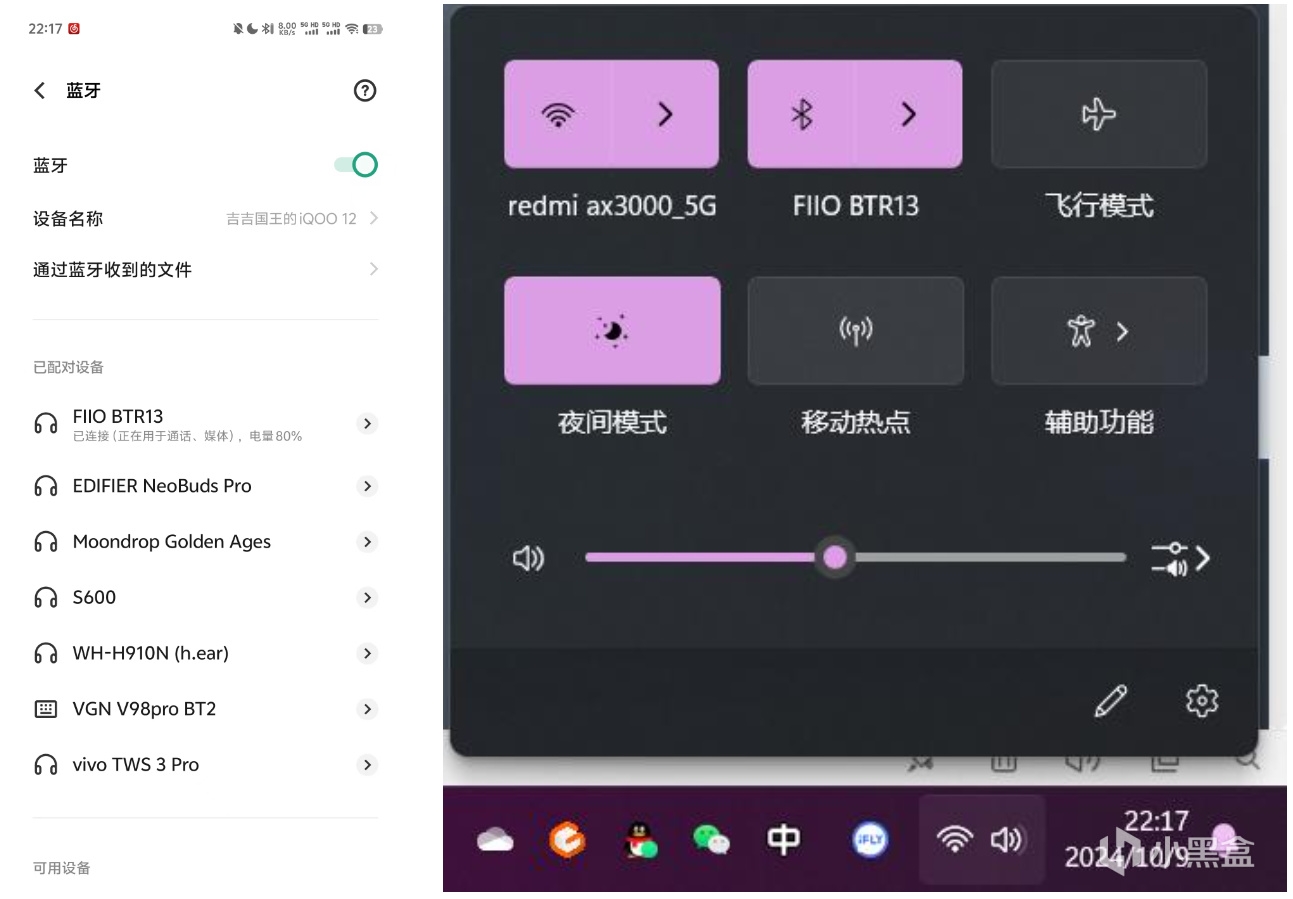Open 设备名称 device name setting
Screen dimensions: 1293x899
pos(205,218)
